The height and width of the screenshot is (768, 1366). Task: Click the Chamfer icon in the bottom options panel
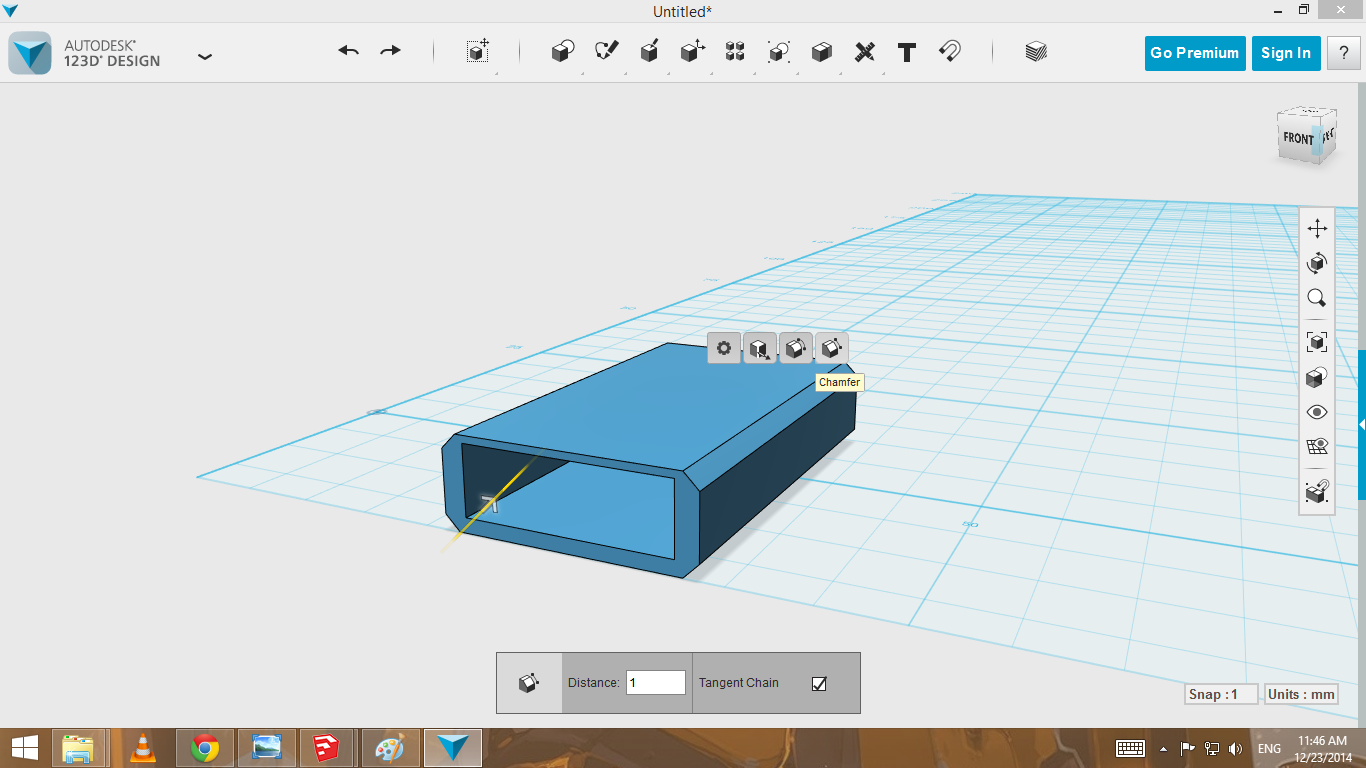tap(529, 683)
